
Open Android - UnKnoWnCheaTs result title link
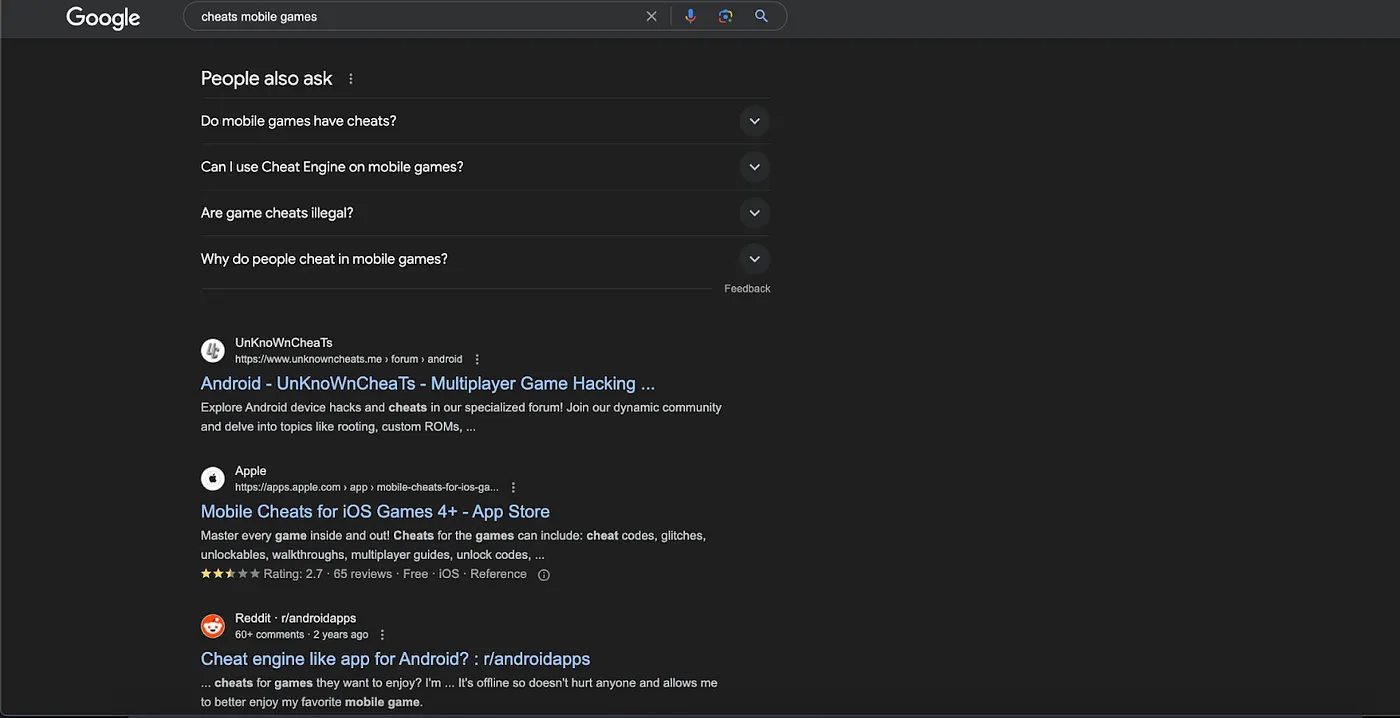click(428, 383)
